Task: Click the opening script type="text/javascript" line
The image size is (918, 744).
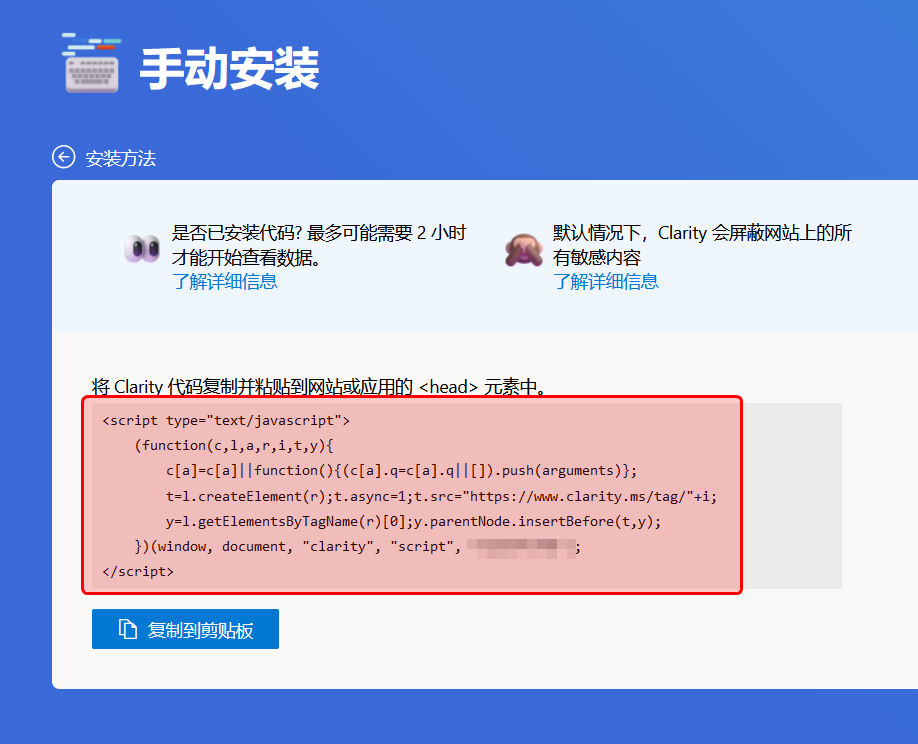Action: 226,420
